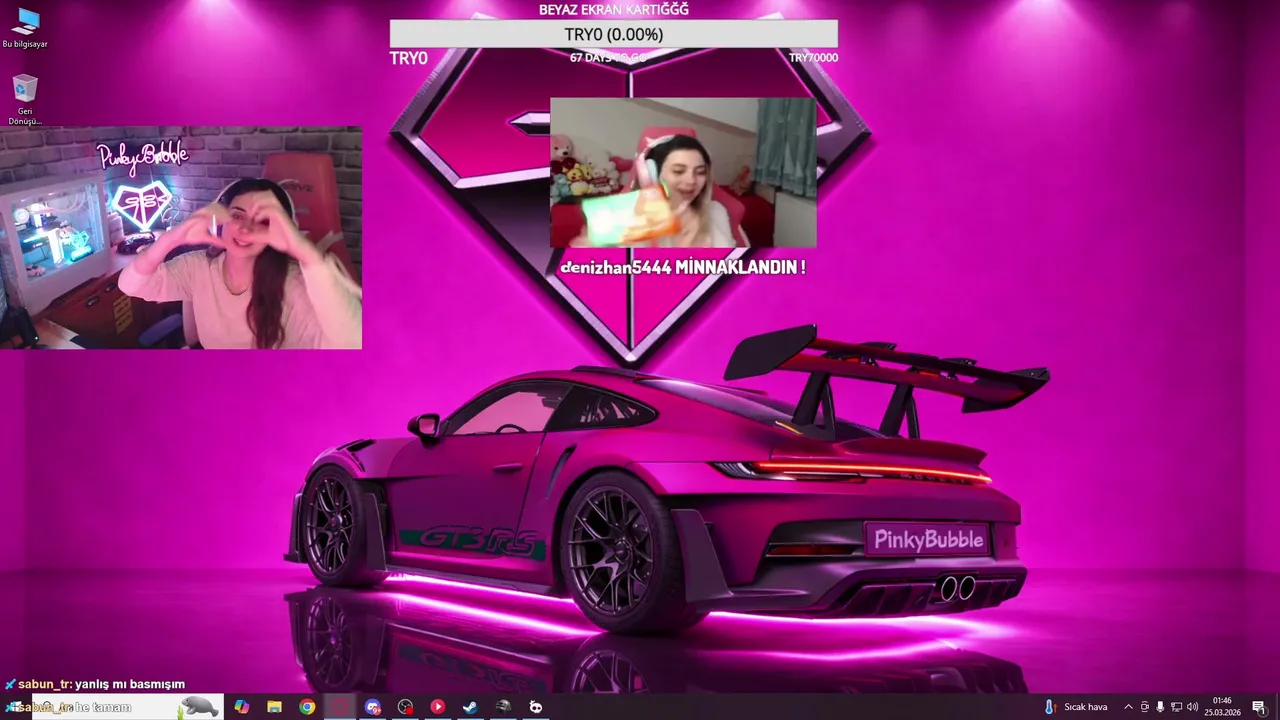Open File Explorer from the taskbar
1280x720 pixels.
click(x=274, y=707)
